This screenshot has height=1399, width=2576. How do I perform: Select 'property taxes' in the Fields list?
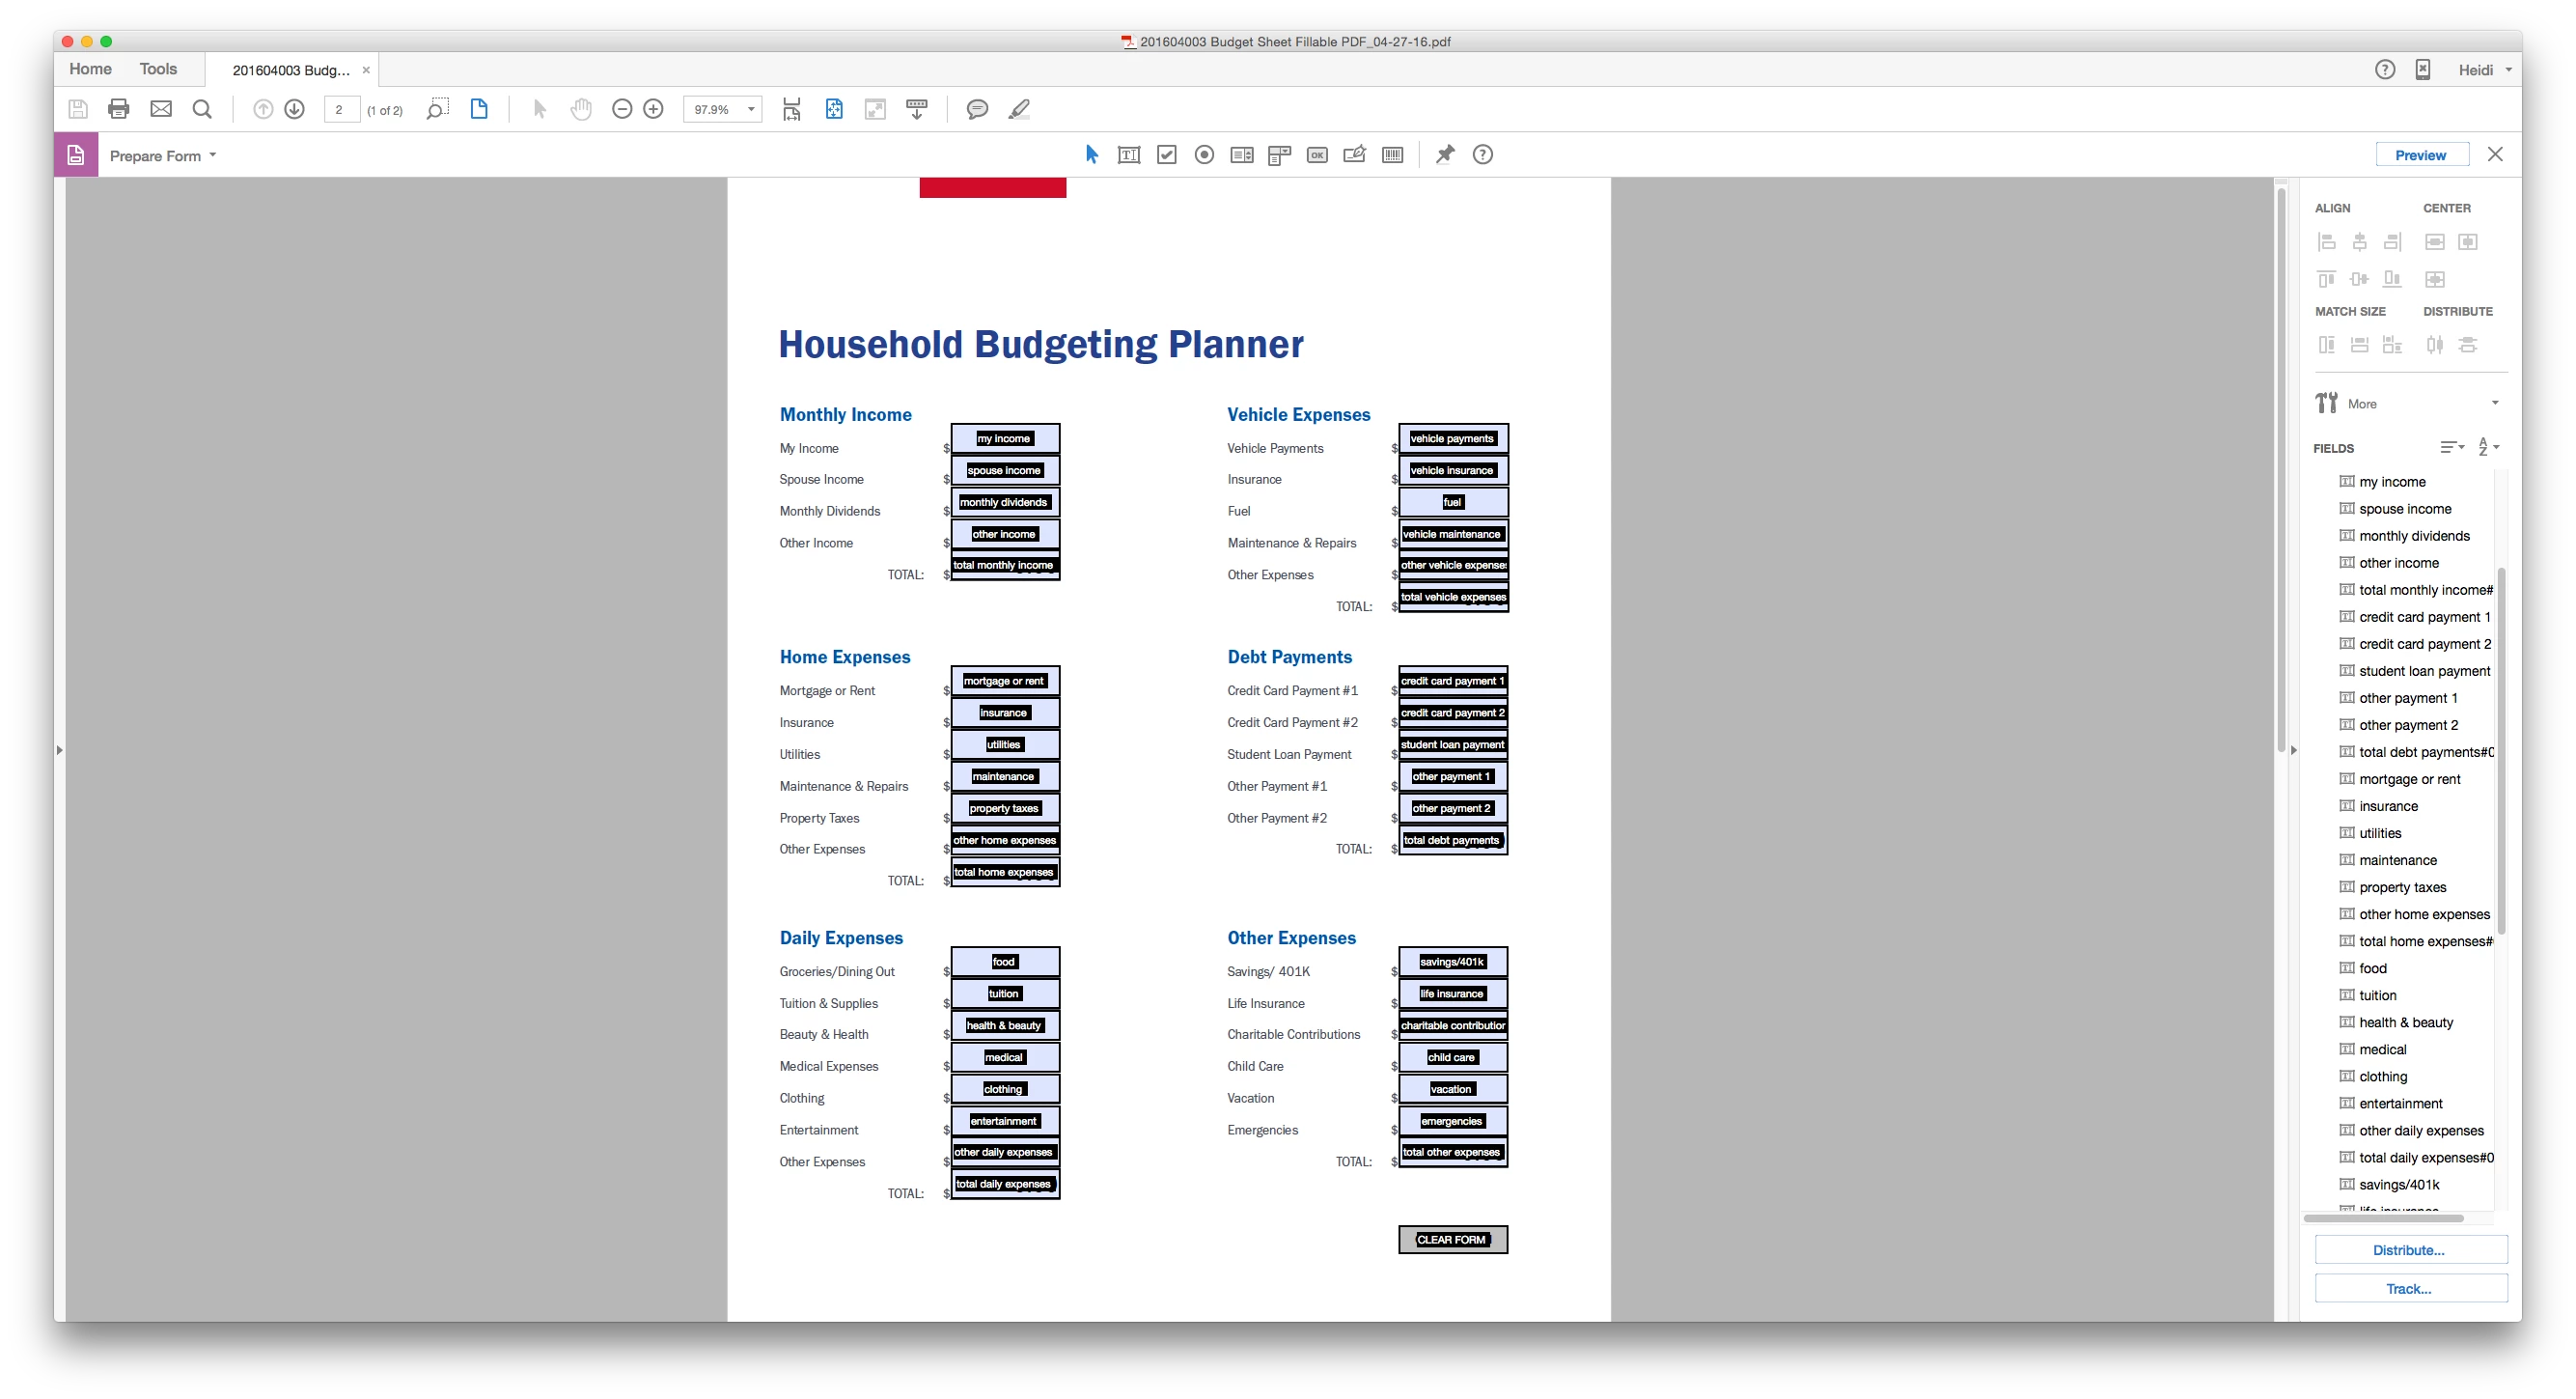(2402, 887)
